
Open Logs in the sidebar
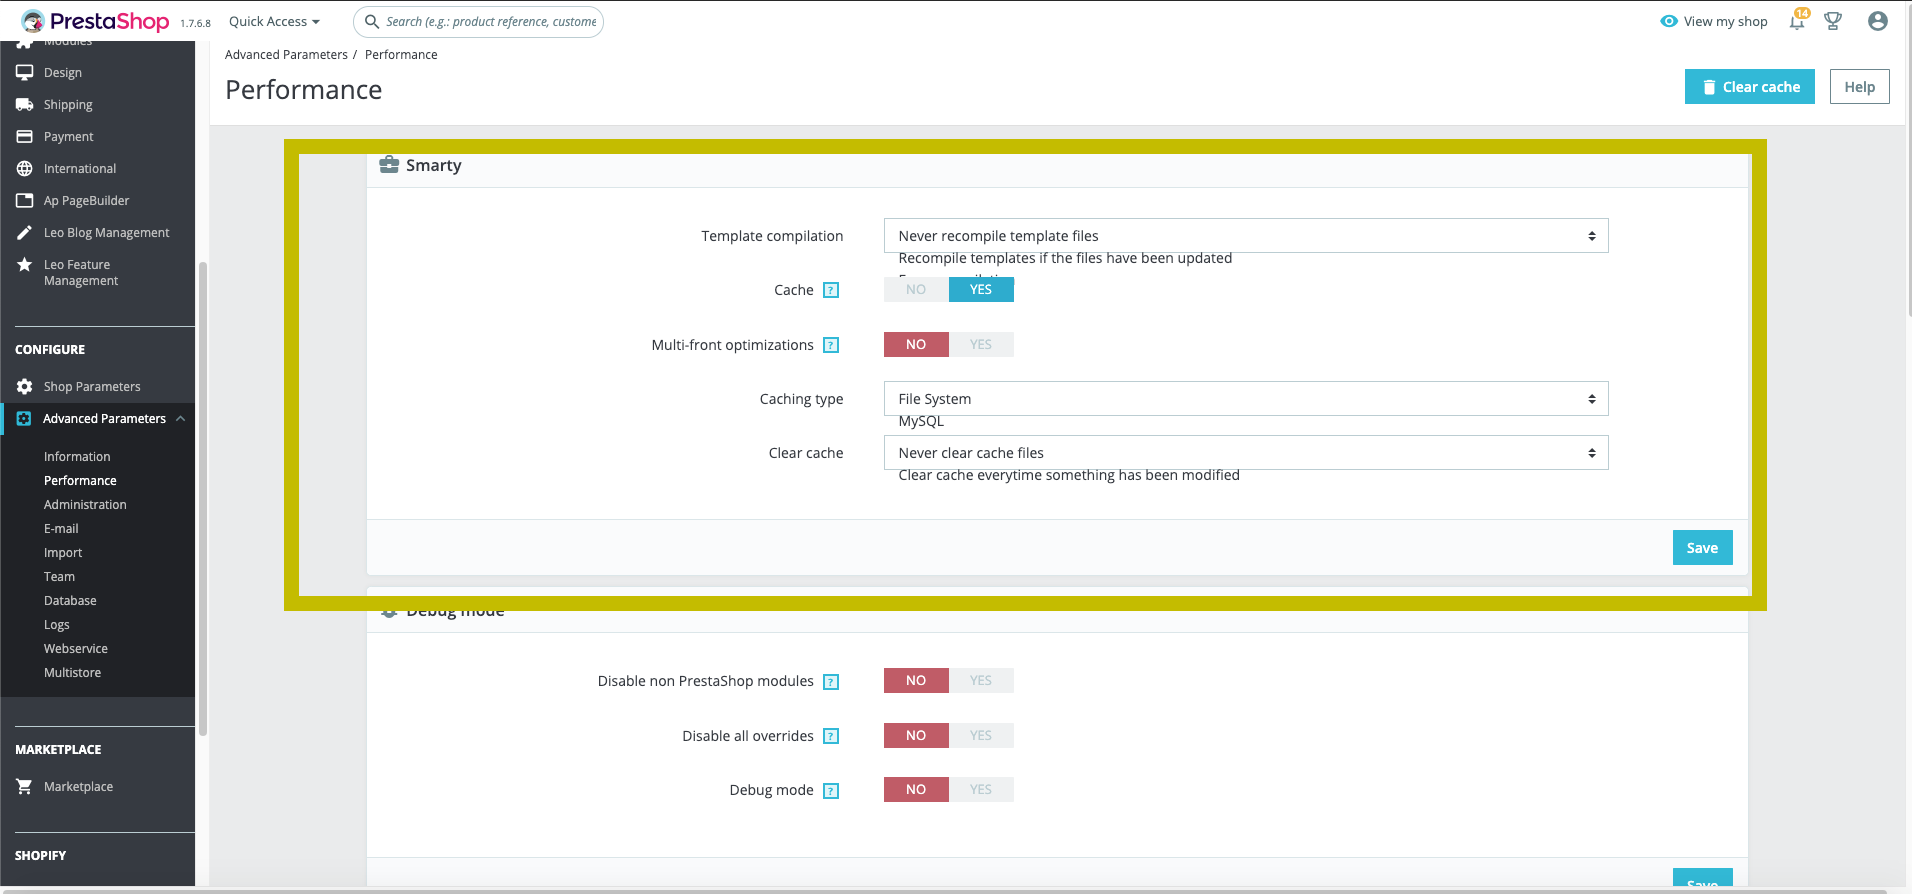[x=57, y=624]
